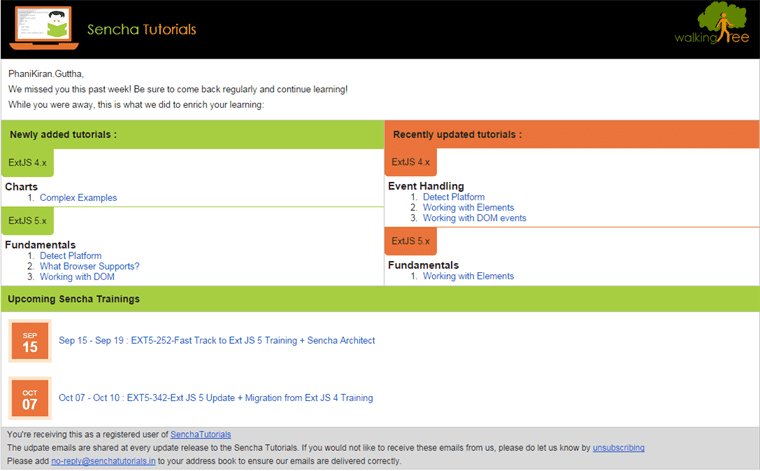The height and width of the screenshot is (471, 760).
Task: Follow the SenchaTutorials link in the footer
Action: pyautogui.click(x=201, y=435)
